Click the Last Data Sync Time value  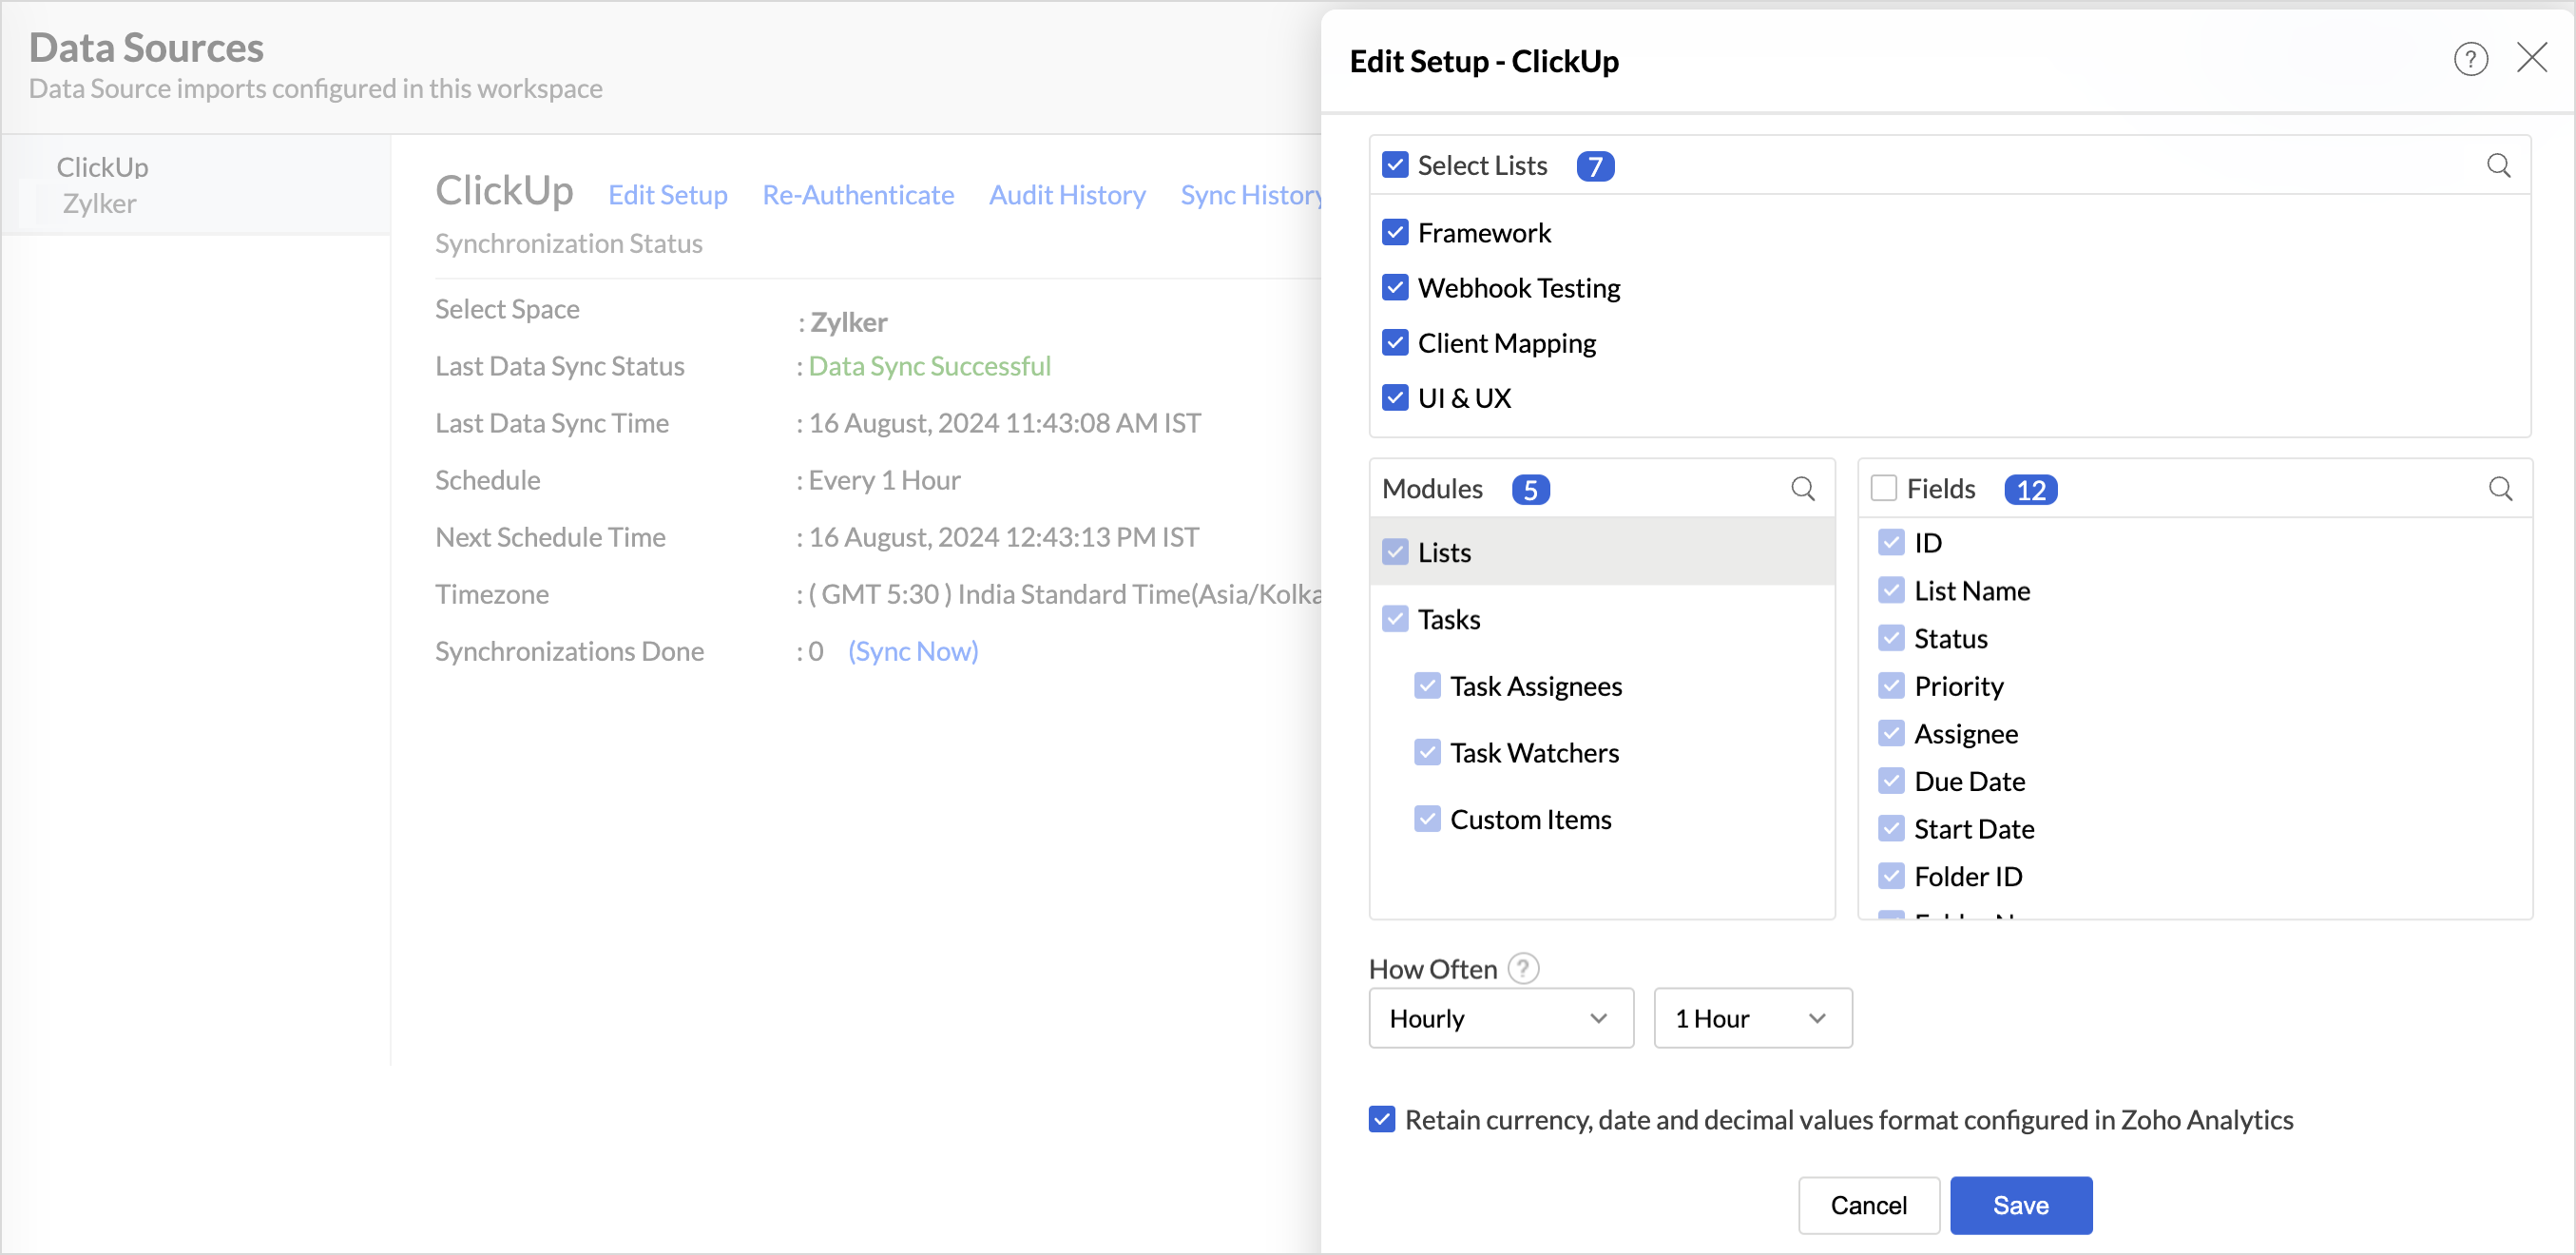tap(1005, 423)
